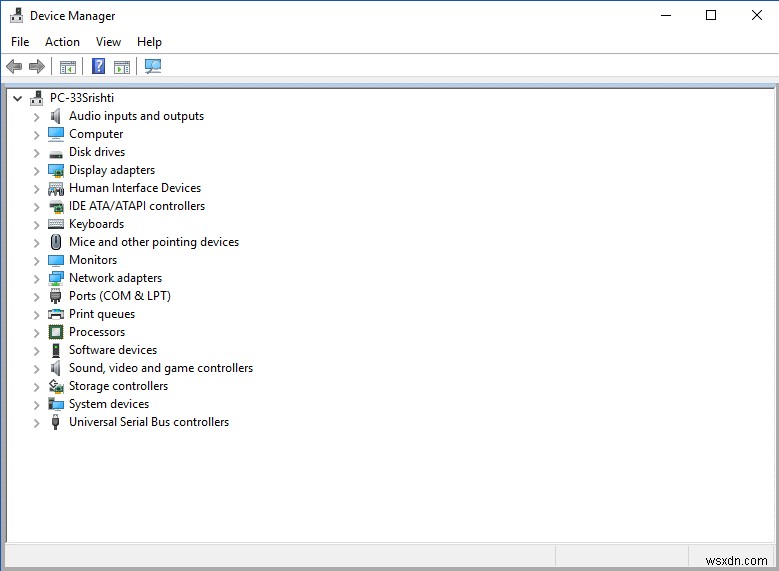Expand the Print queues category
Image resolution: width=779 pixels, height=571 pixels.
pyautogui.click(x=36, y=315)
